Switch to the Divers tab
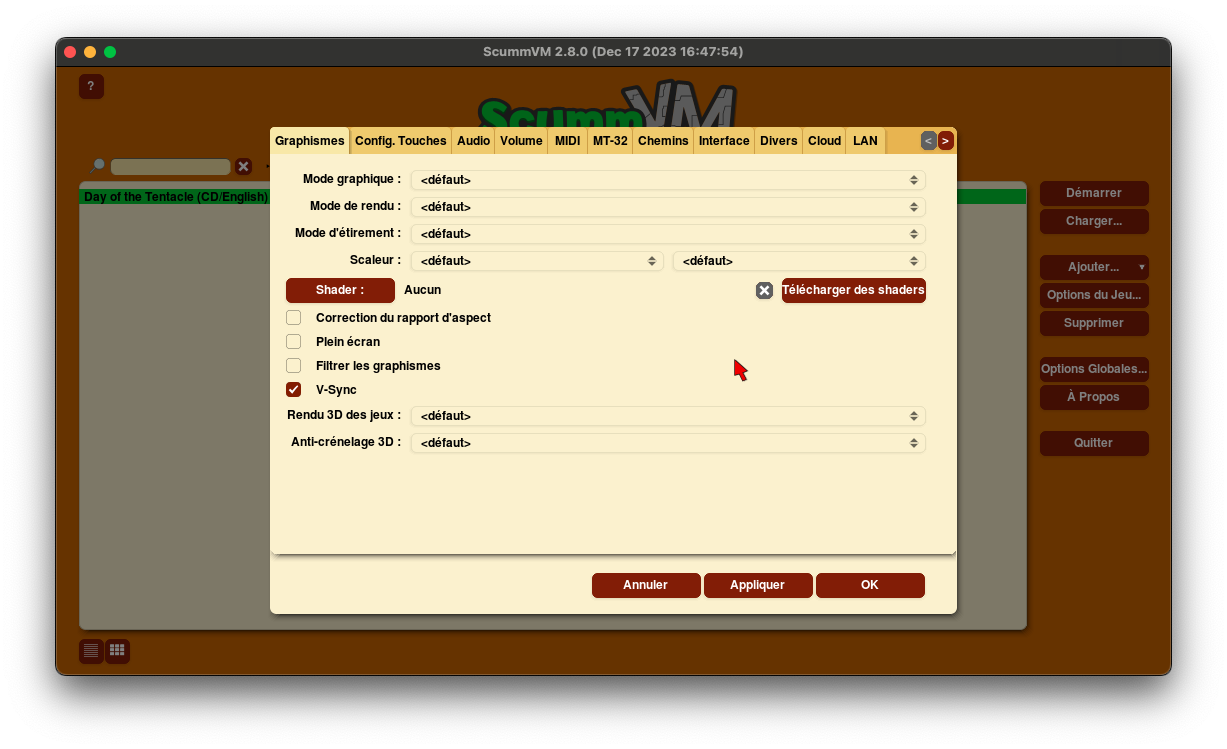1227x749 pixels. coord(779,141)
